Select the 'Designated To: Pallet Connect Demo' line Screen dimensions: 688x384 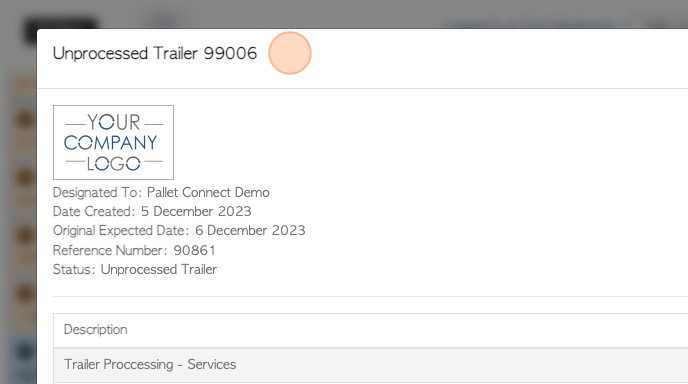pyautogui.click(x=161, y=192)
